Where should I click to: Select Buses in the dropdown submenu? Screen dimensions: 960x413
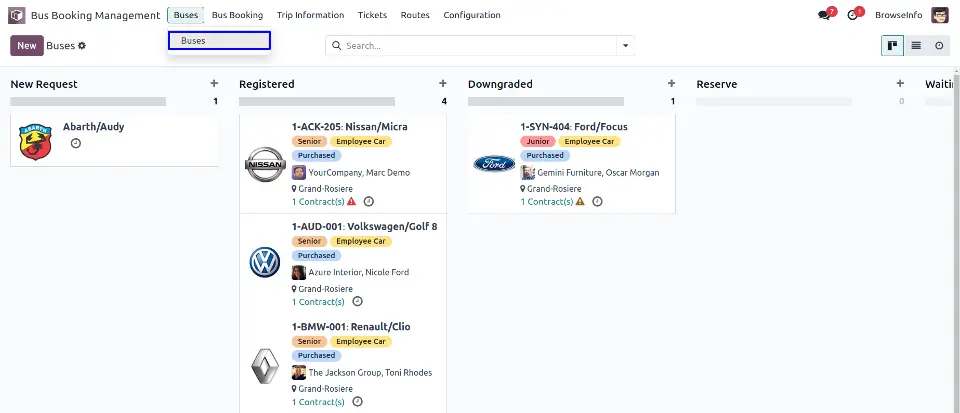[220, 40]
